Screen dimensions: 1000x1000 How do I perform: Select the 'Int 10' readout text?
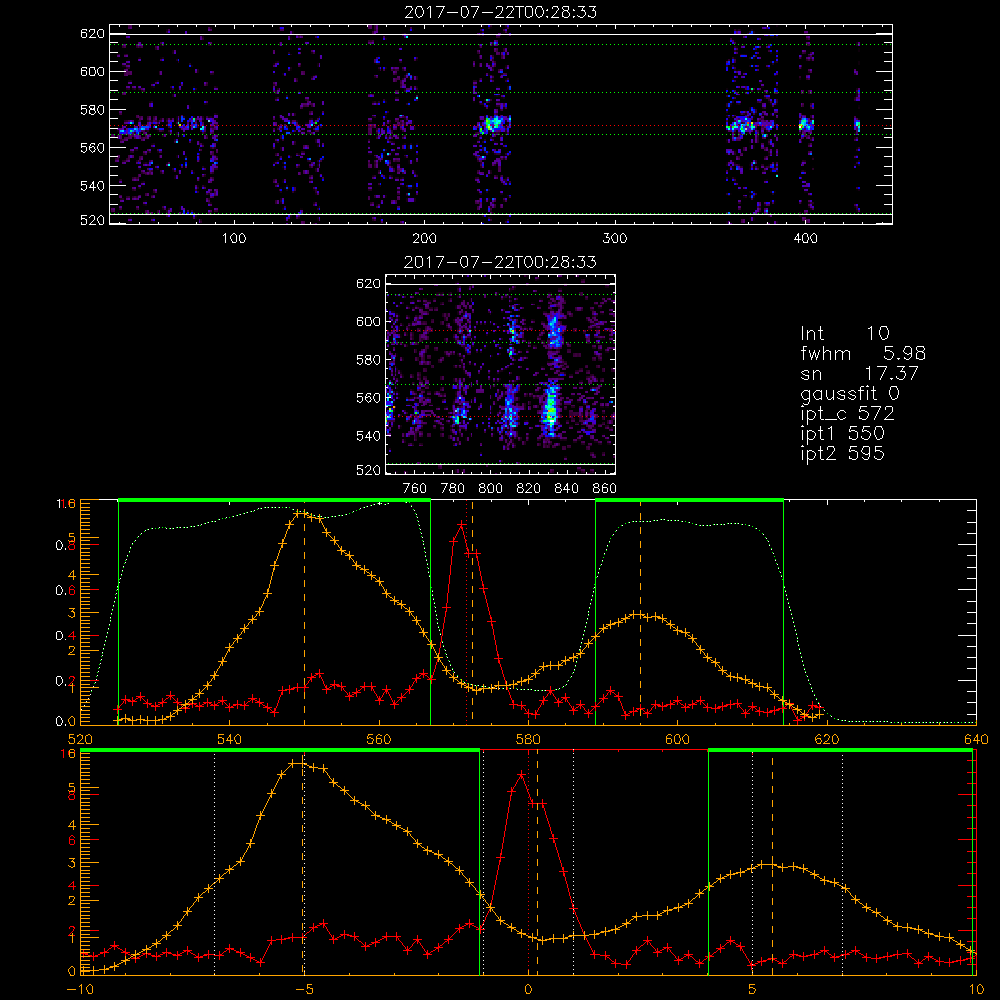[844, 333]
